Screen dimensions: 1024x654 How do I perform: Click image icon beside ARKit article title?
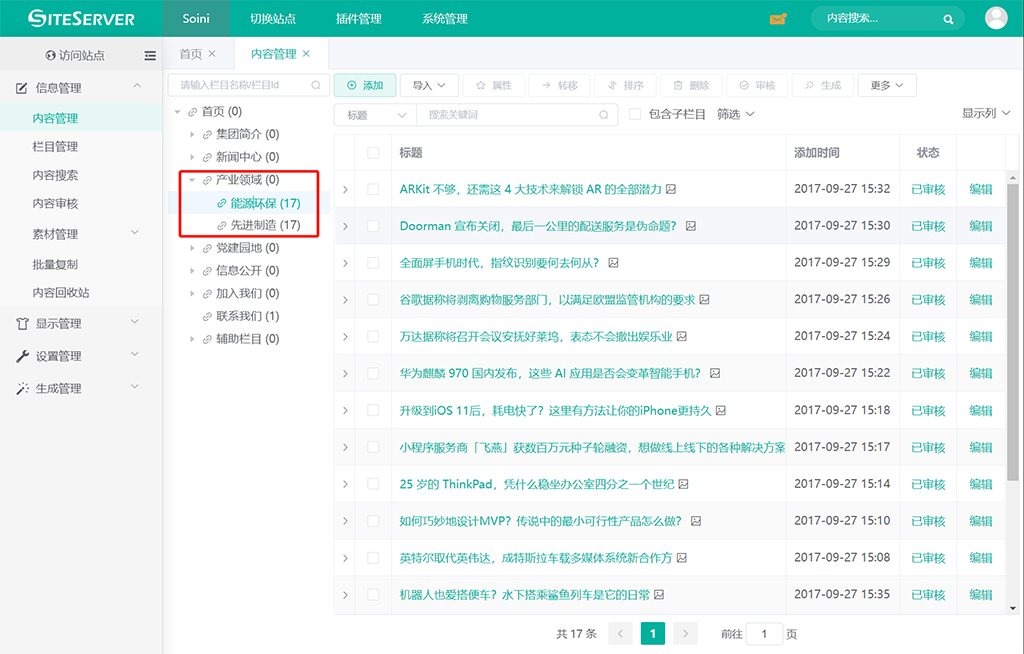tap(671, 189)
